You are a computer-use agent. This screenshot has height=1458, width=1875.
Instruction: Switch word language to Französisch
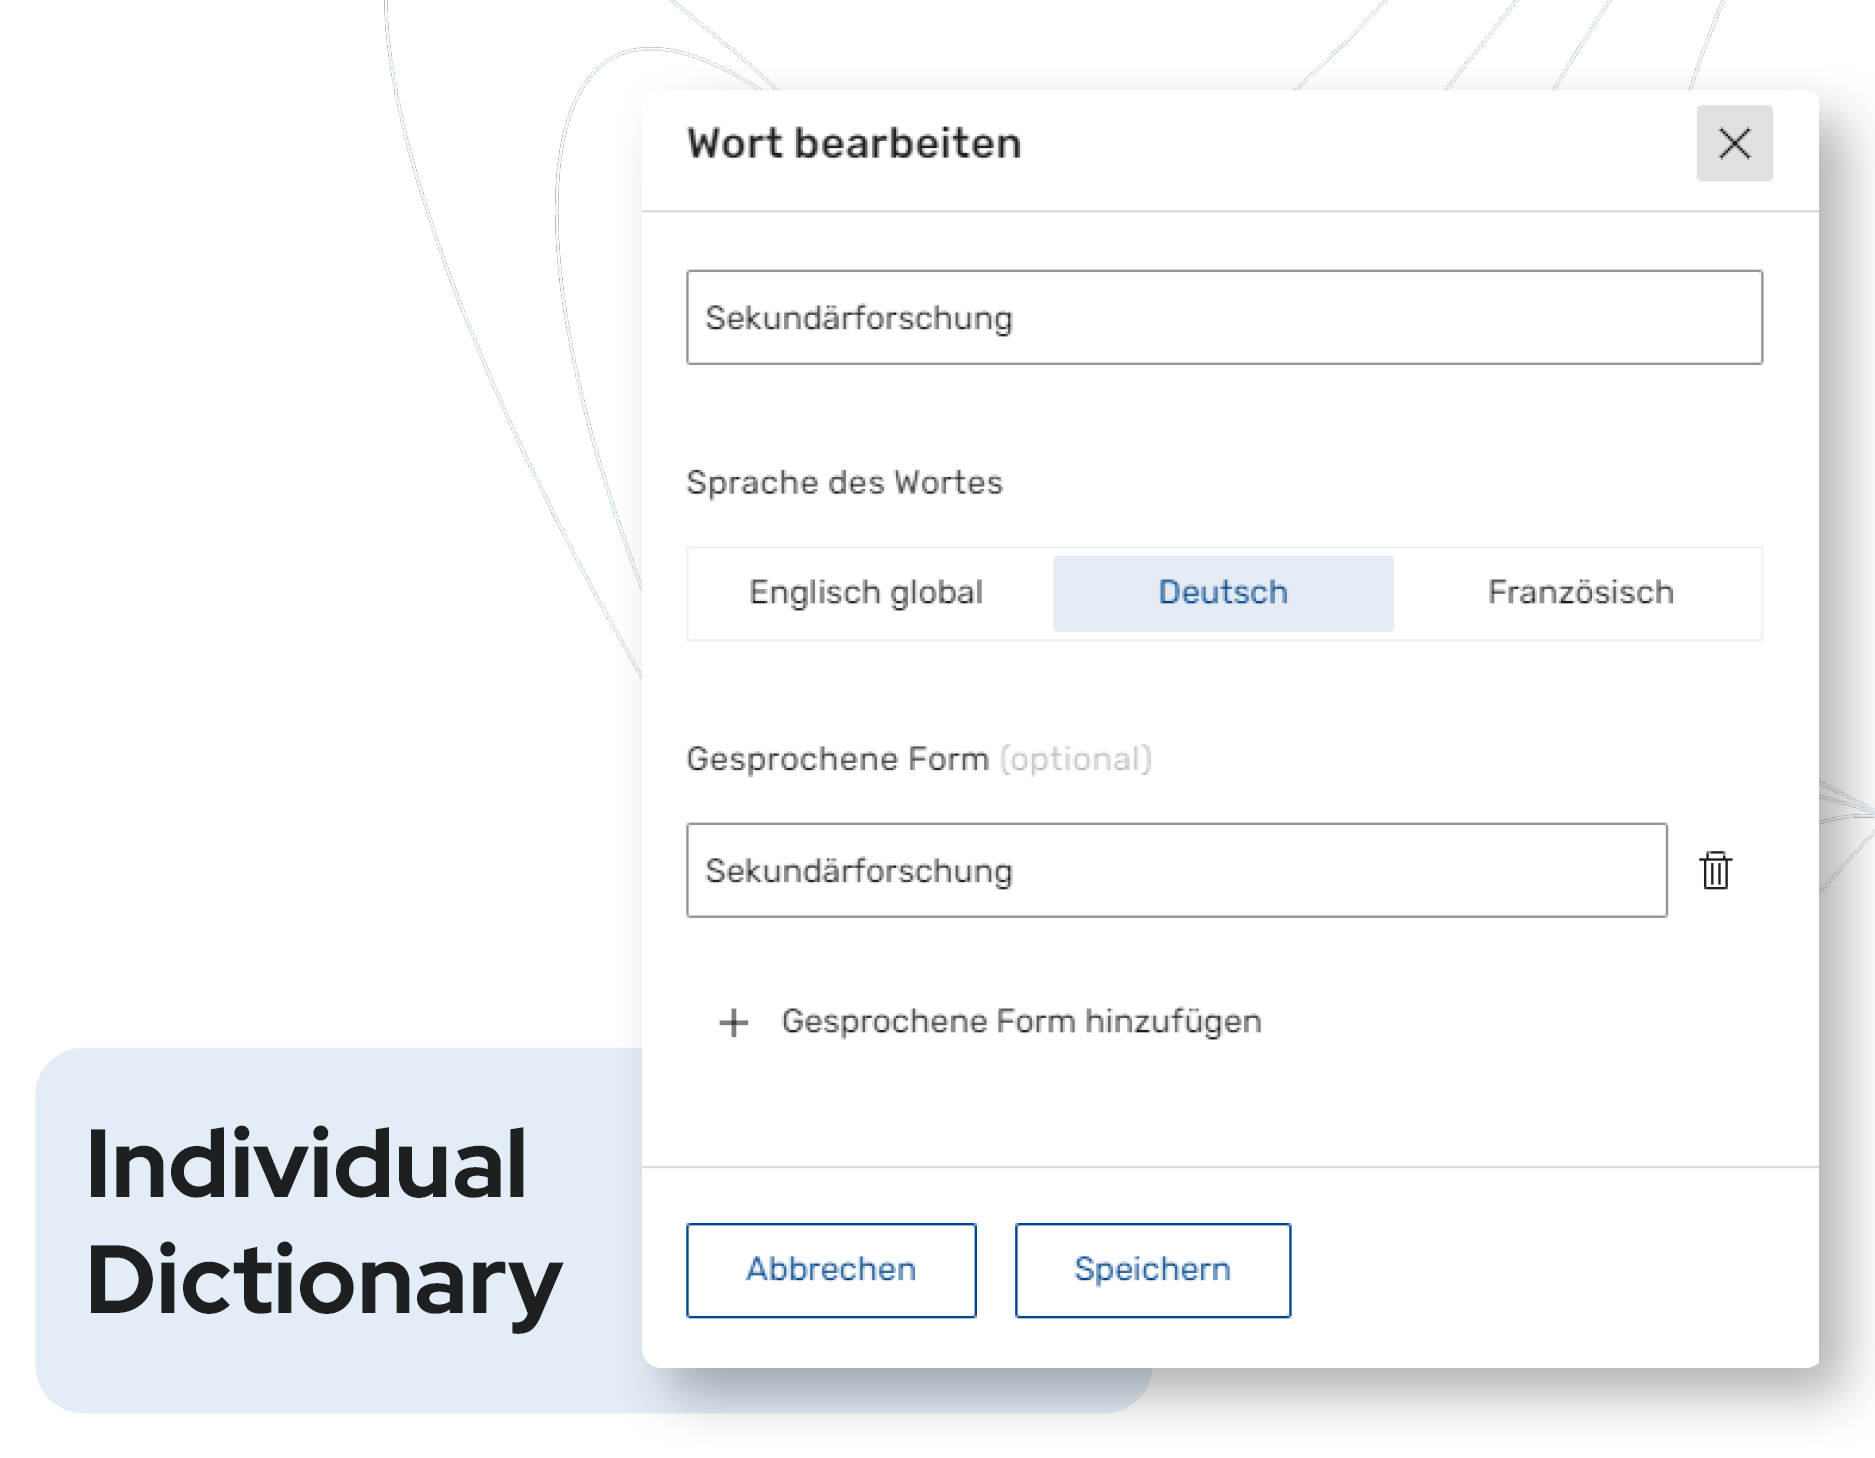[x=1580, y=593]
